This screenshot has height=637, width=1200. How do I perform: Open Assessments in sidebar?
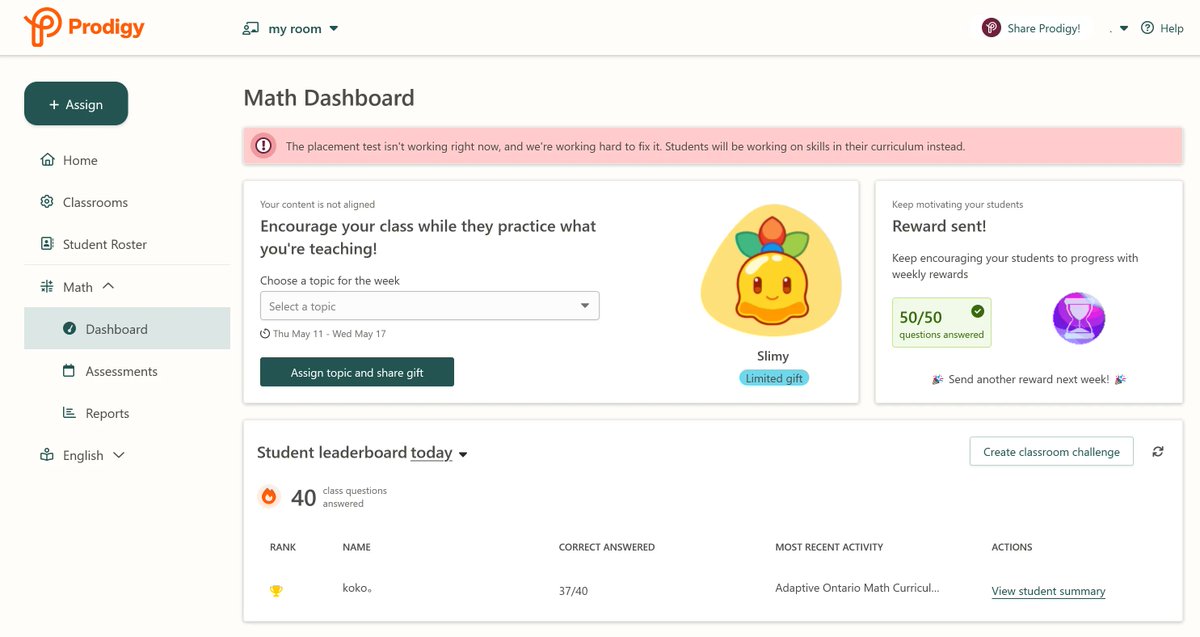(x=121, y=371)
